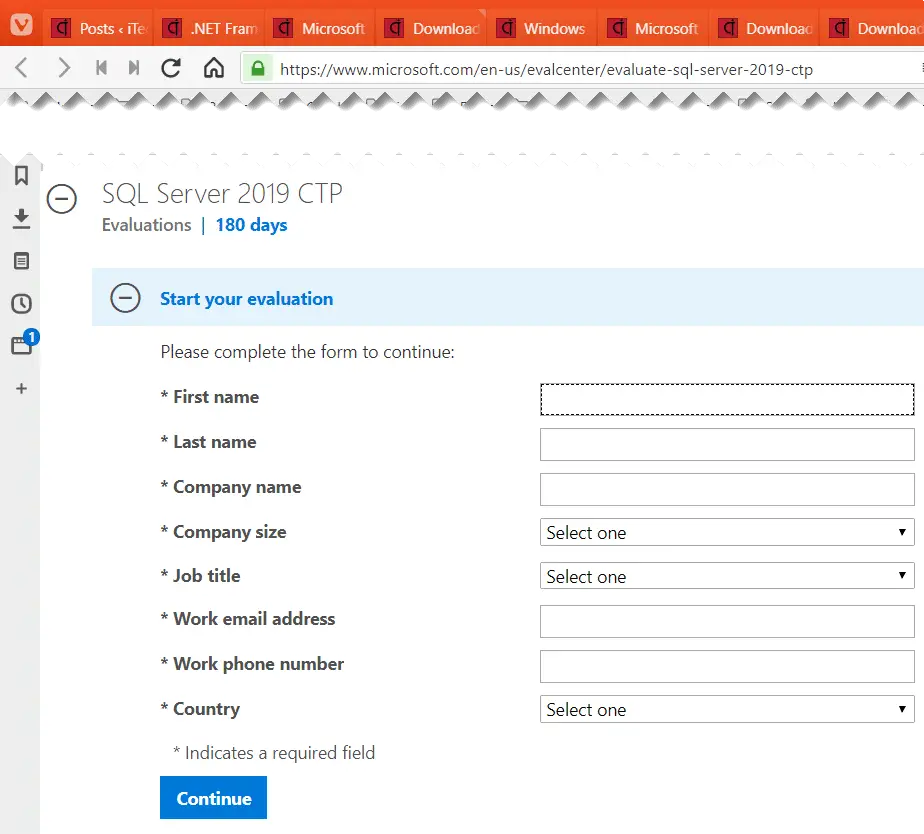Open the Downloads panel

[x=21, y=217]
